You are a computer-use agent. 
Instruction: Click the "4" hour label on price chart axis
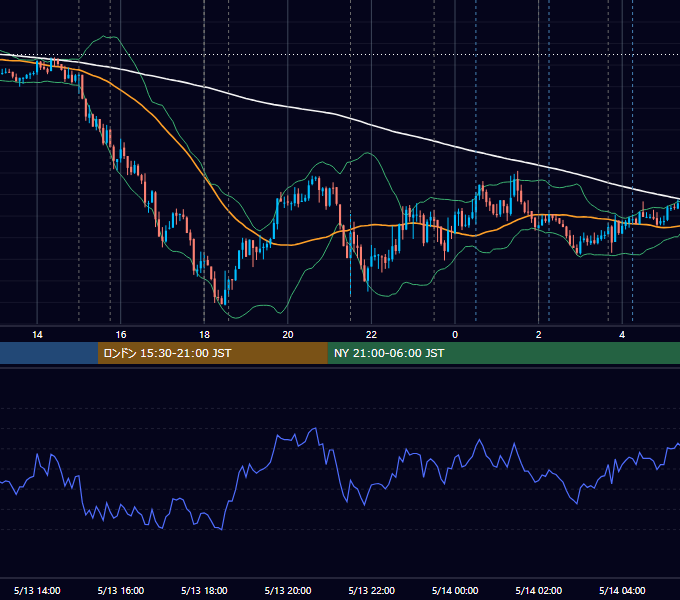(622, 335)
